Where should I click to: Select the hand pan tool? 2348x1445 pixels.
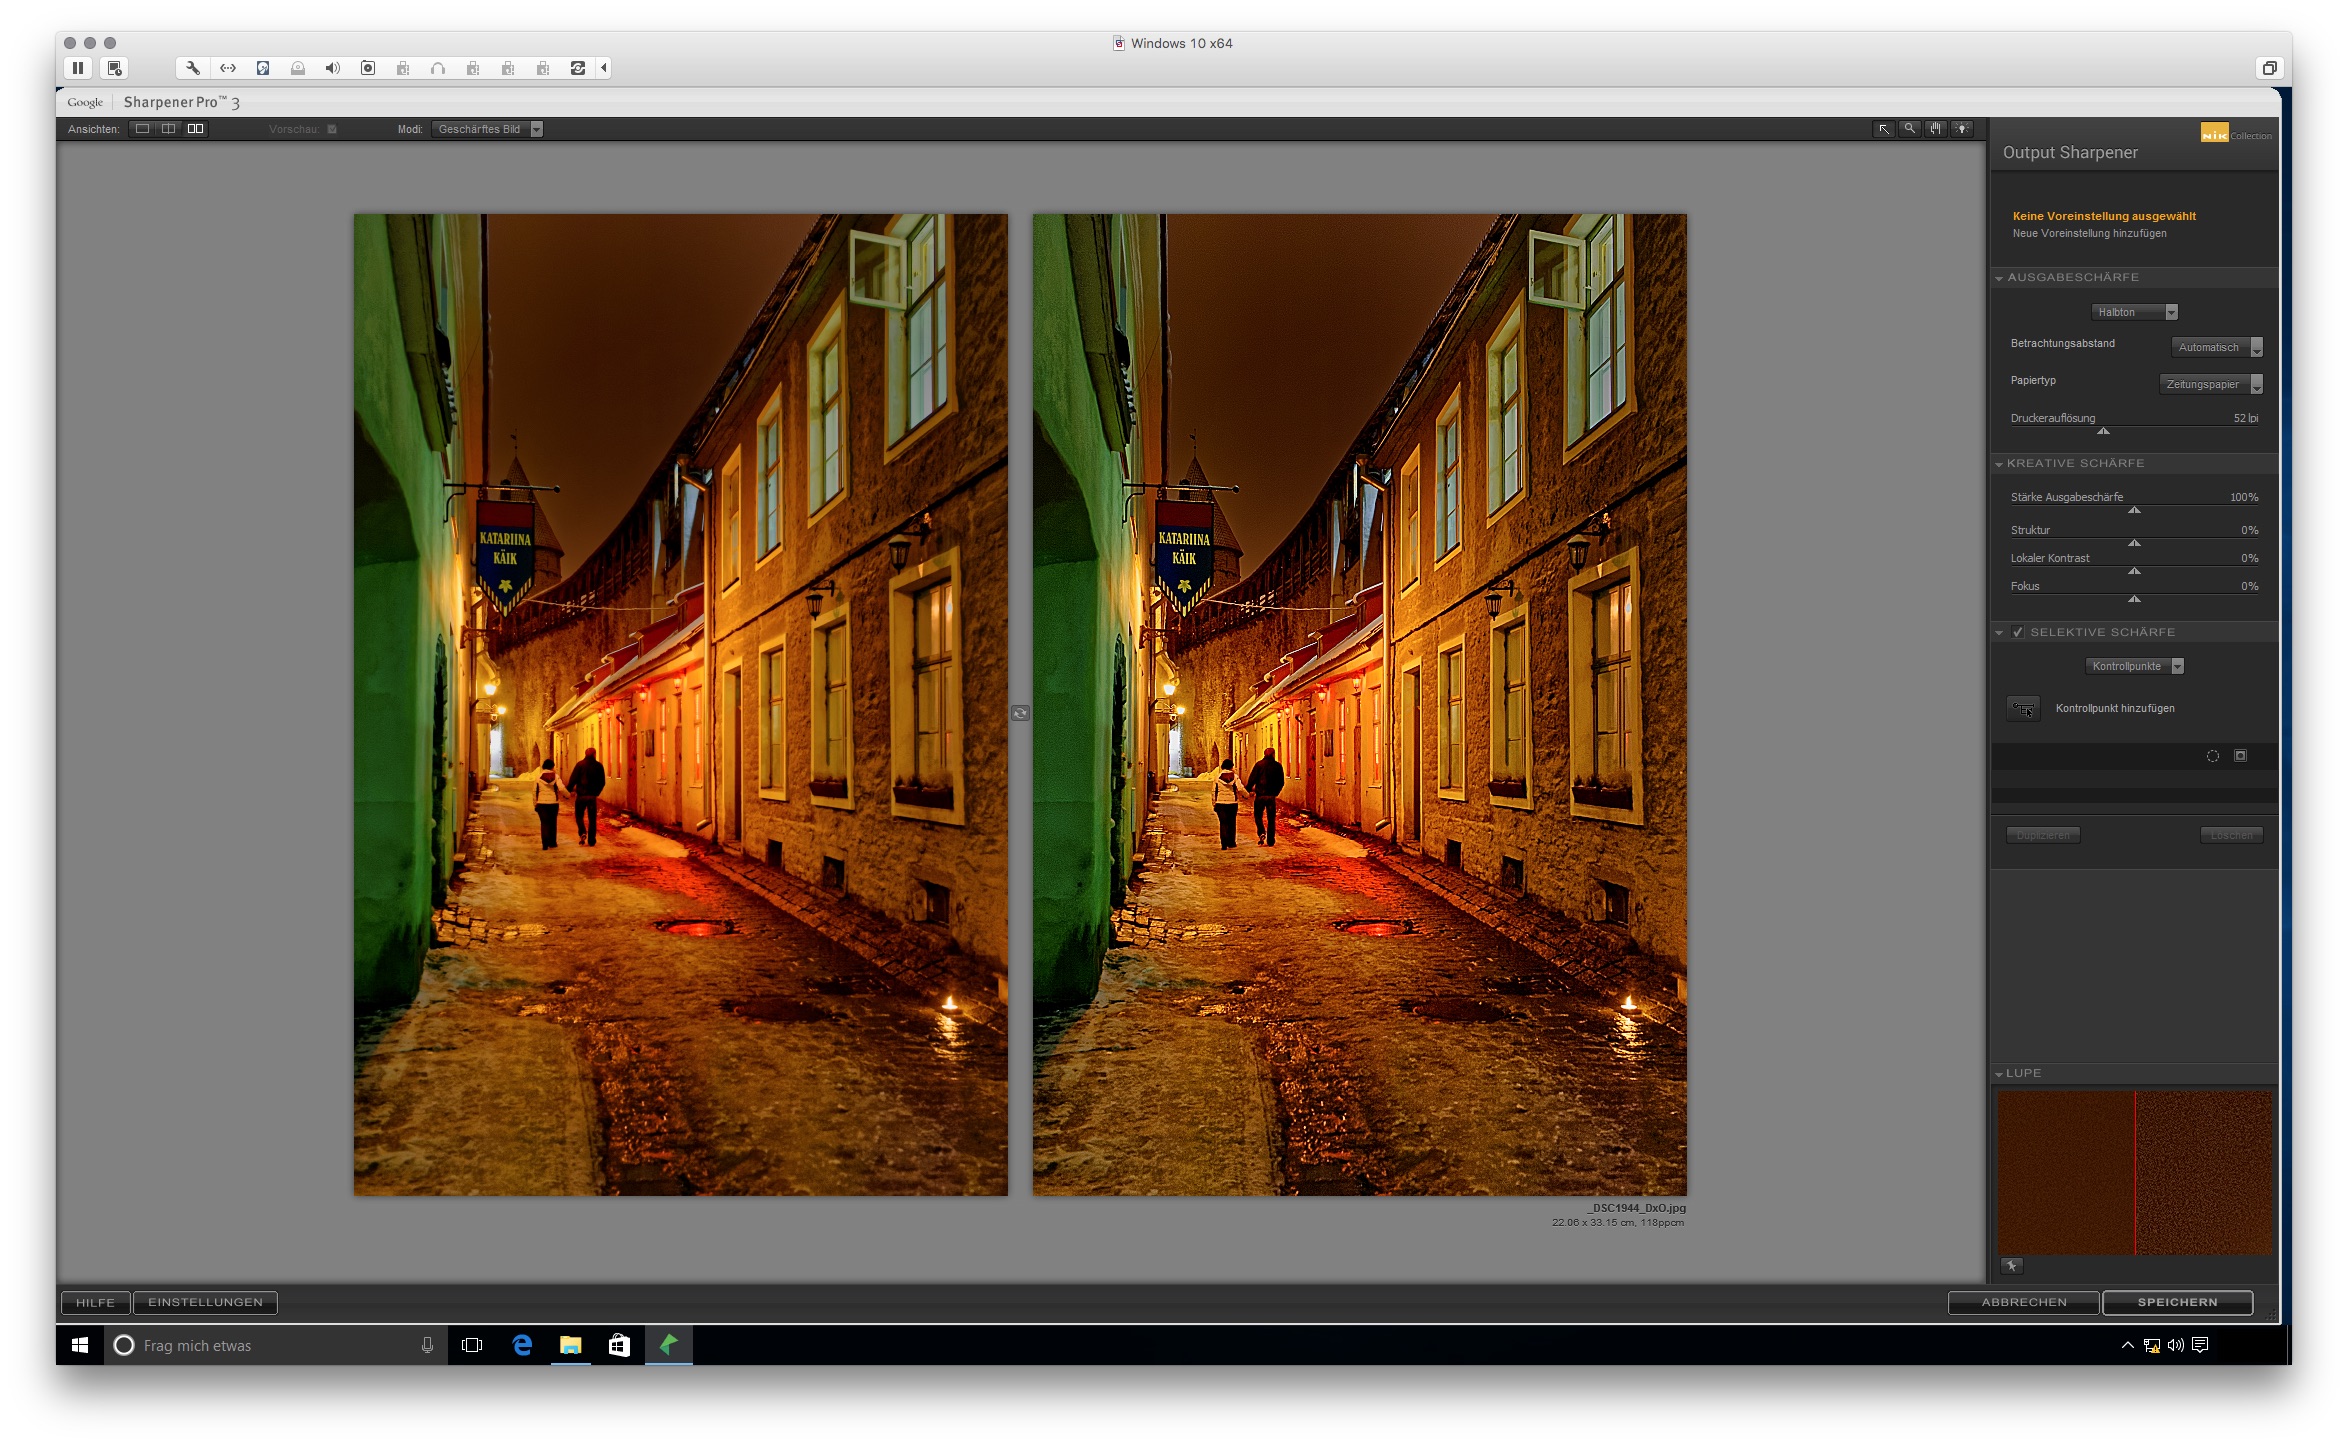coord(1935,129)
